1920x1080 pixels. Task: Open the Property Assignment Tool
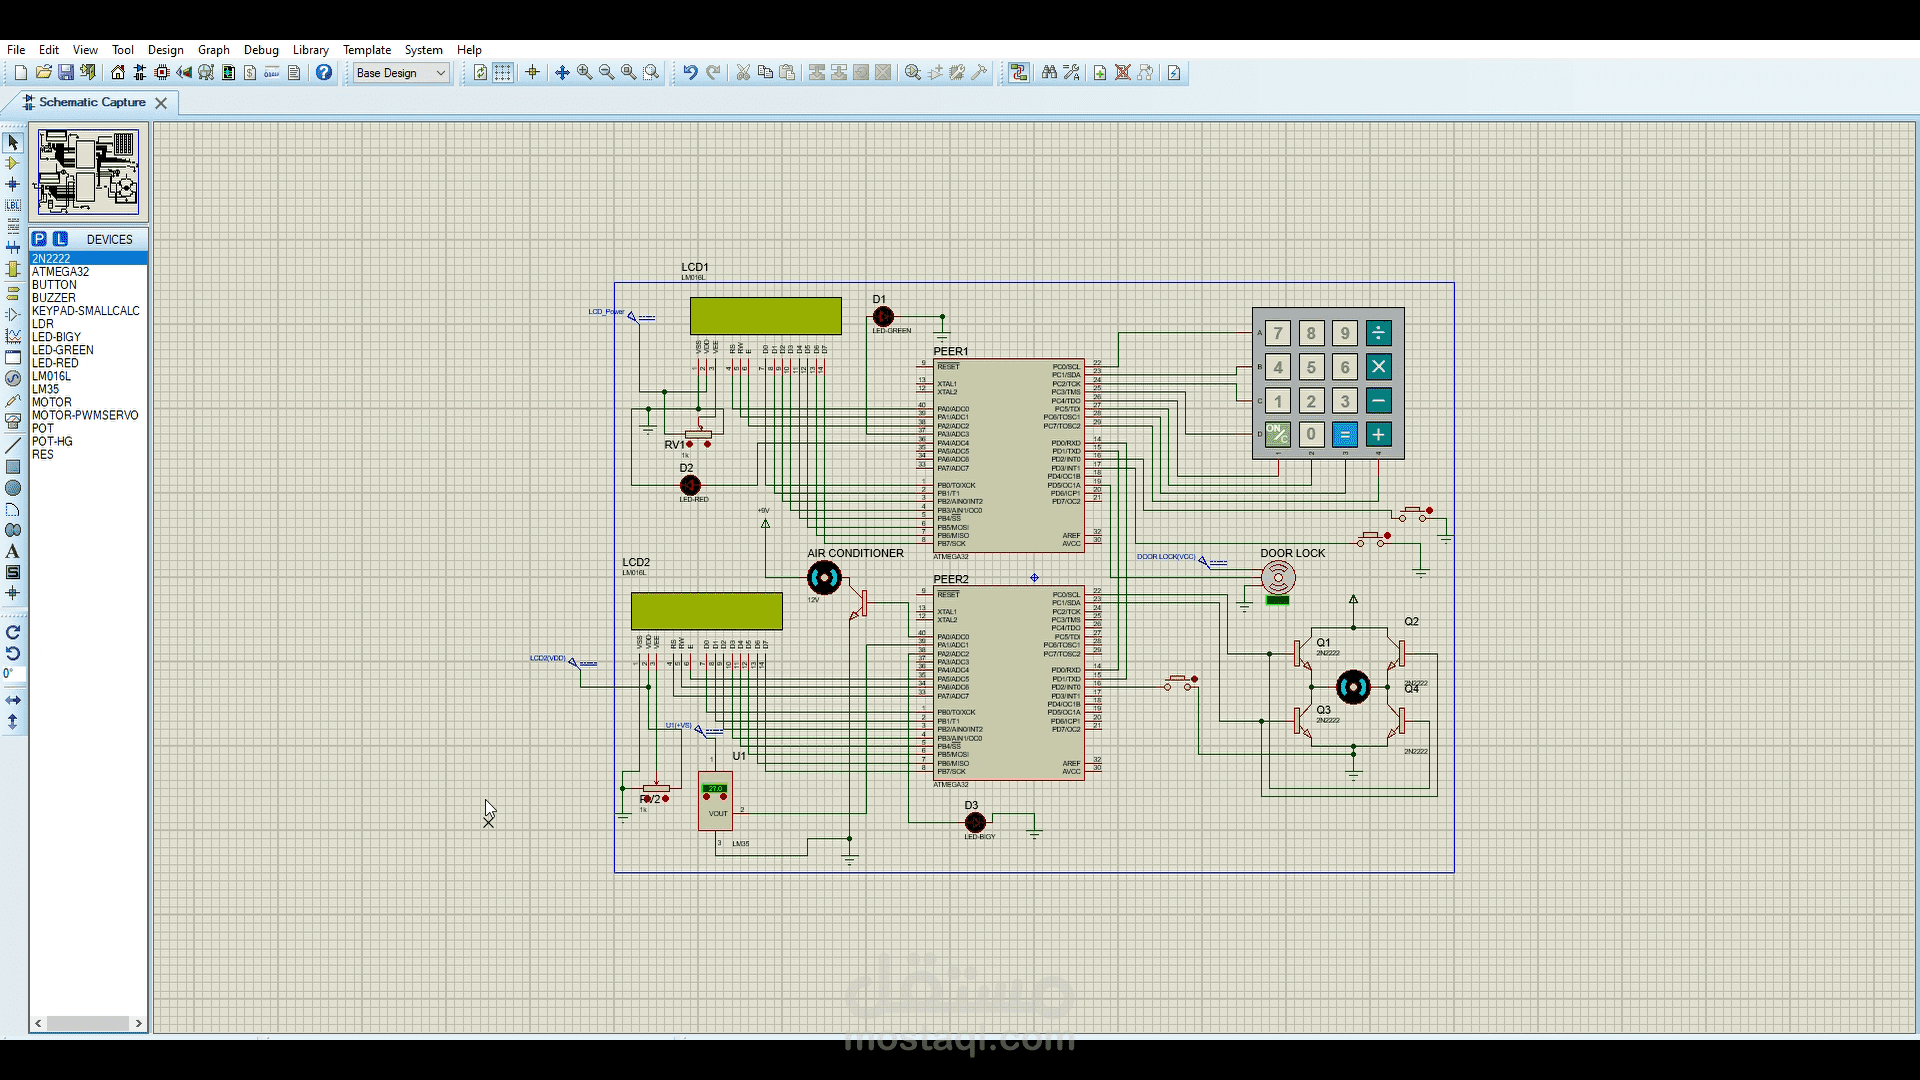(x=1071, y=72)
